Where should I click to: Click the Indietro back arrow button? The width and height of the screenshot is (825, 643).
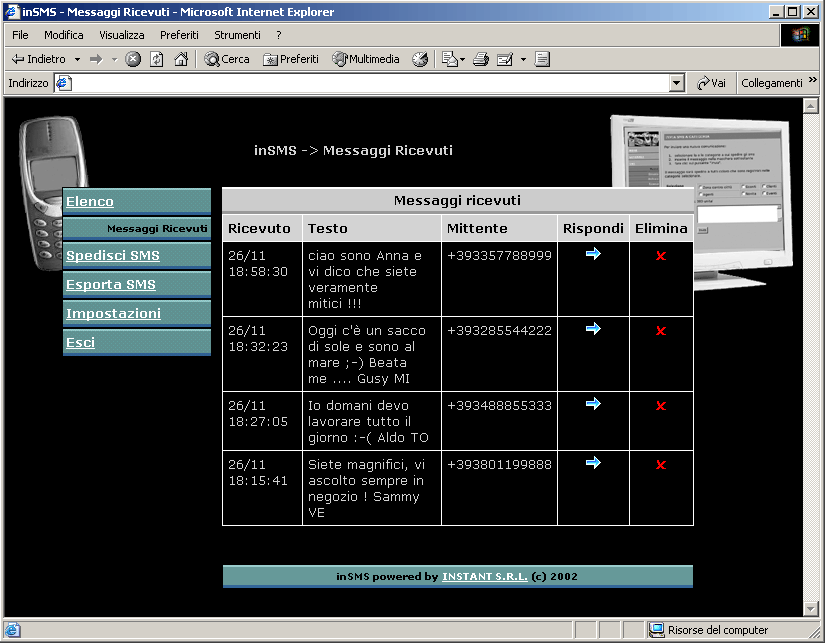click(x=38, y=59)
